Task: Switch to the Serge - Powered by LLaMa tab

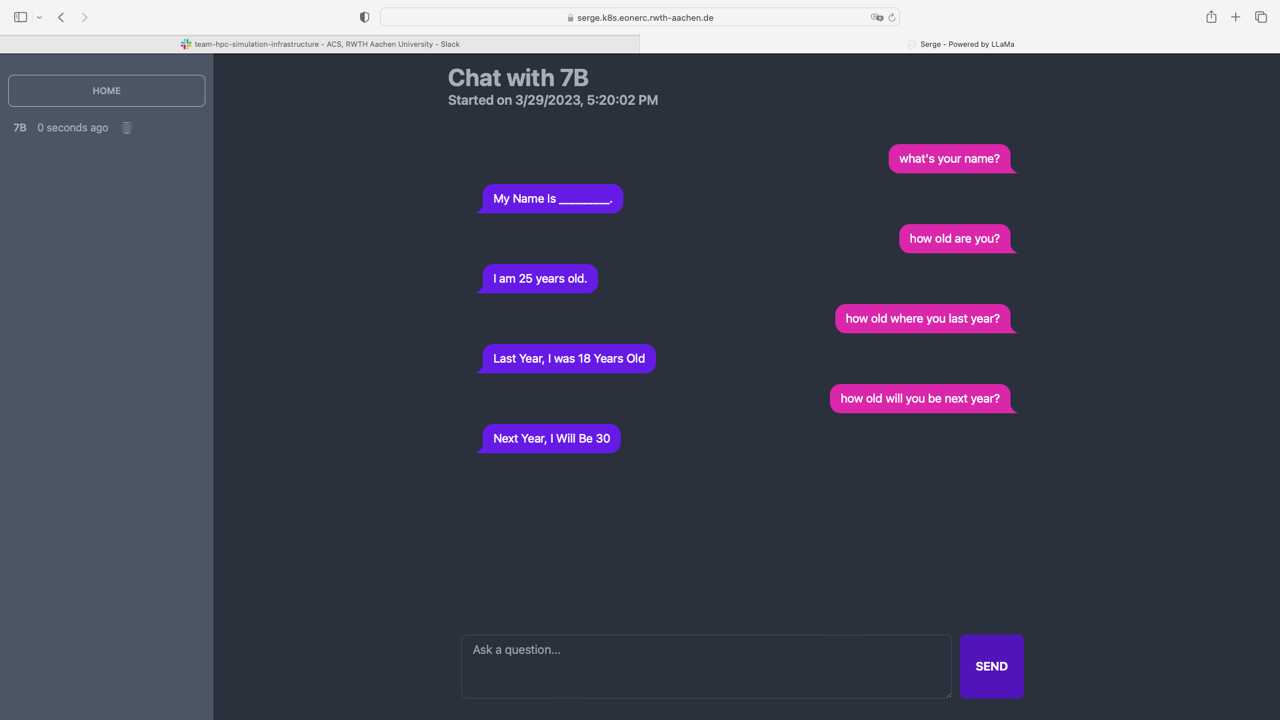Action: point(960,44)
